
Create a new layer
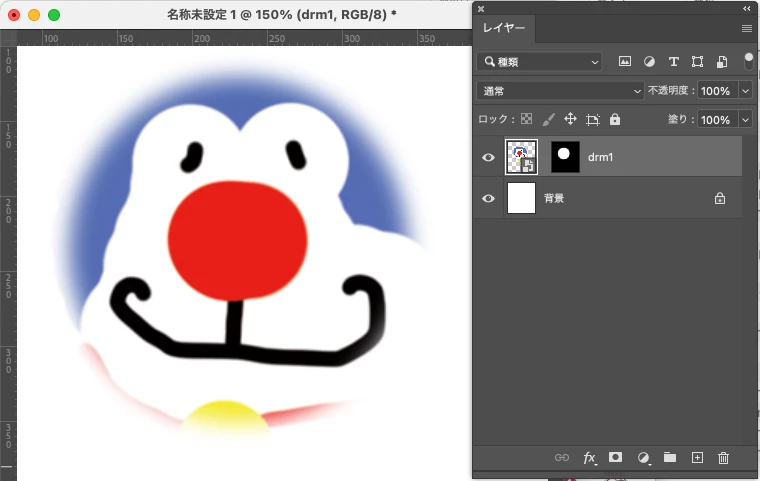pos(697,457)
